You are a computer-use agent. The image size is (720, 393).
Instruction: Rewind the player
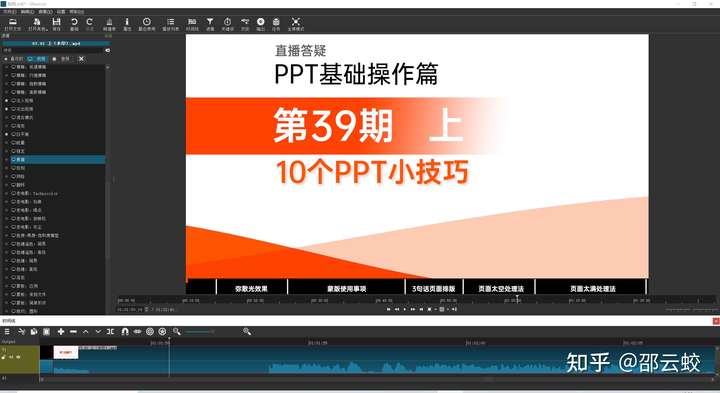pyautogui.click(x=396, y=309)
